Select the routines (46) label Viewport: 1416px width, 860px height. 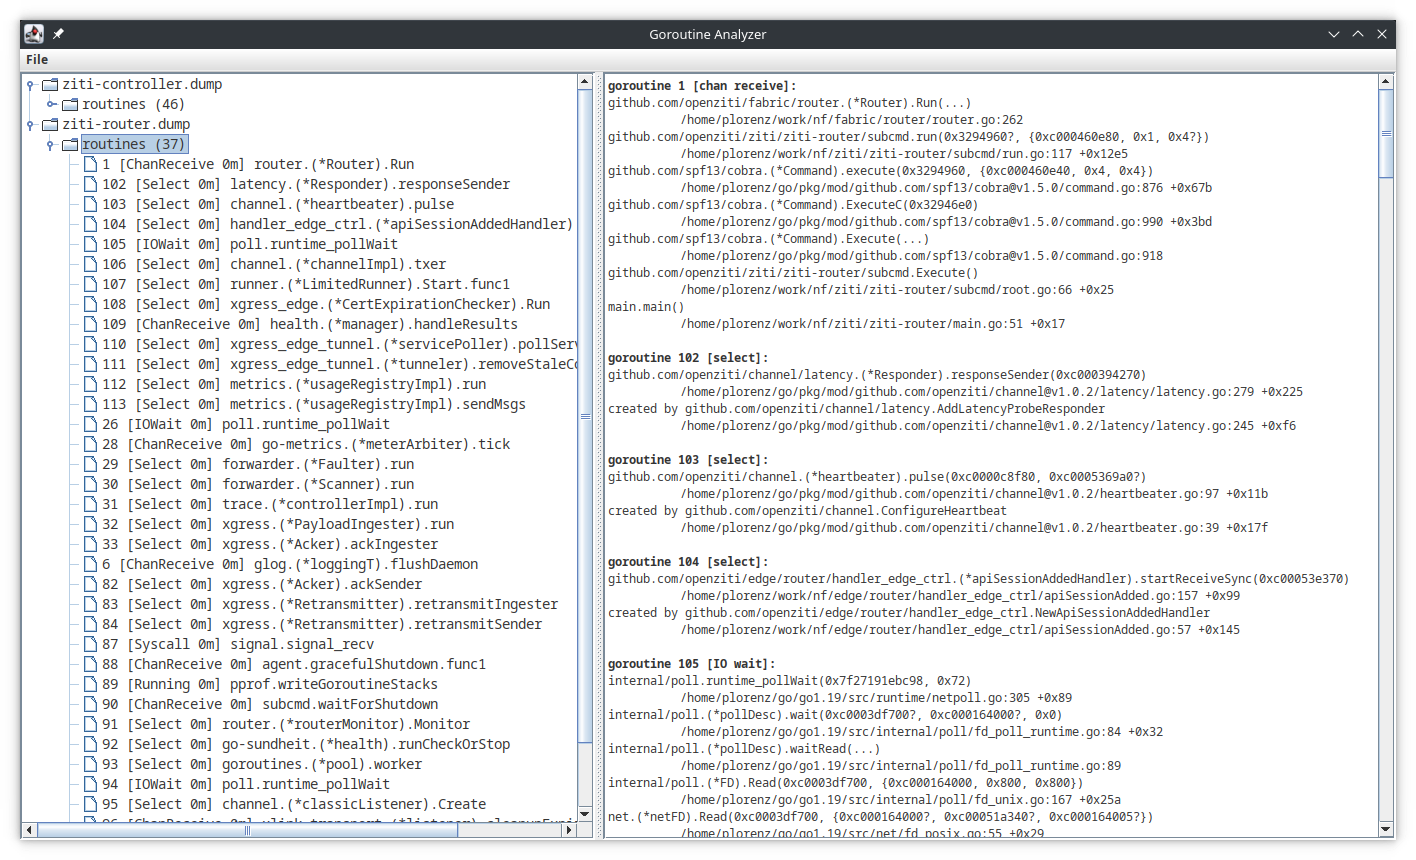[133, 104]
